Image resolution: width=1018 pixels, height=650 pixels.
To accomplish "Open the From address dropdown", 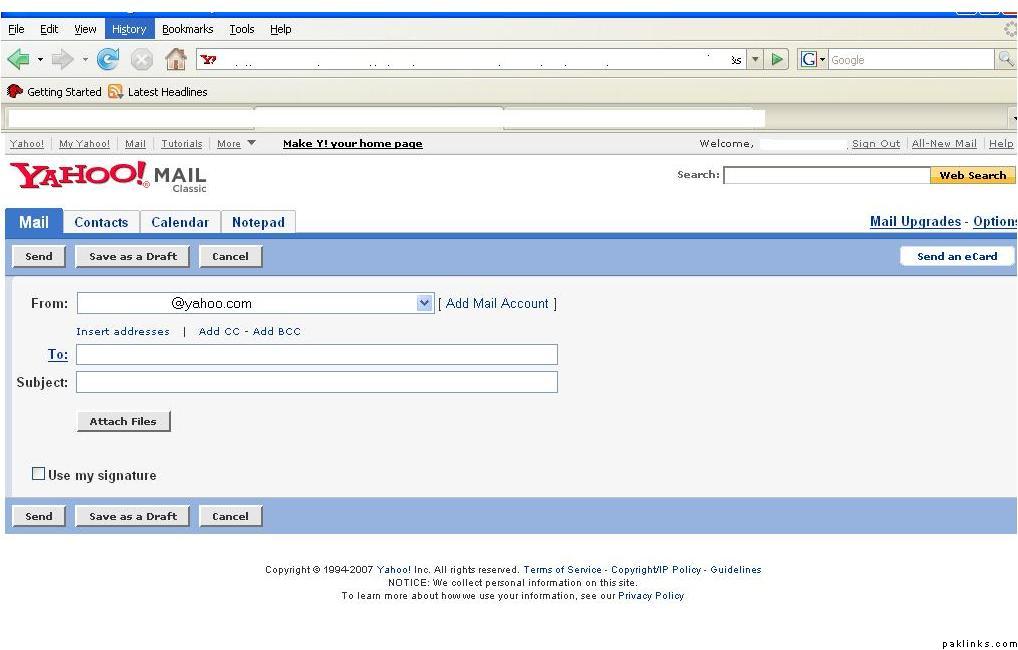I will click(x=425, y=303).
